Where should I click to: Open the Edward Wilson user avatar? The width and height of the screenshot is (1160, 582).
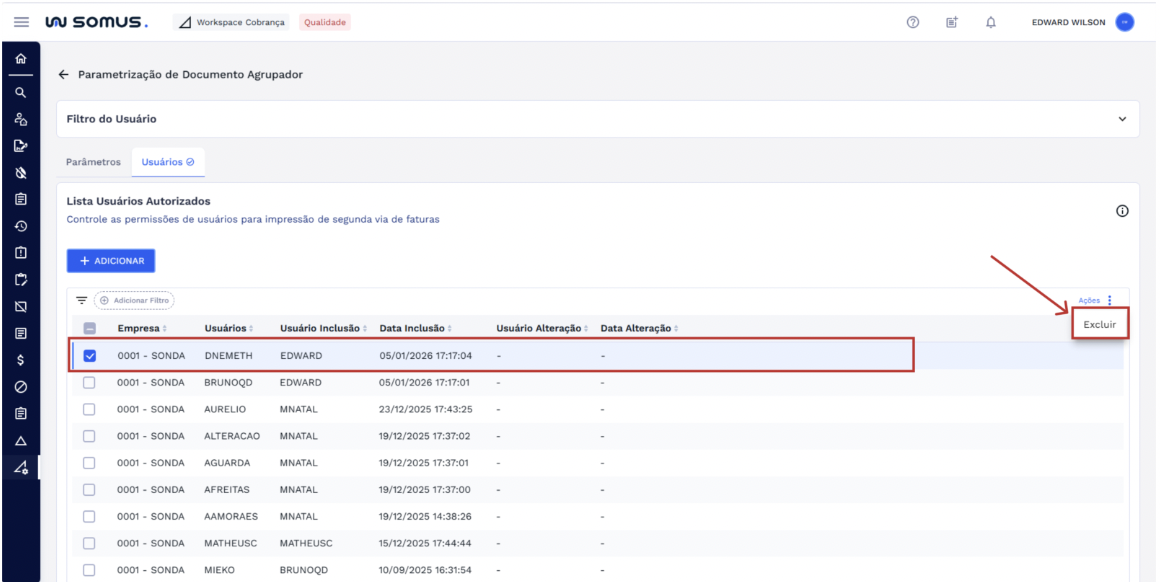[1125, 22]
